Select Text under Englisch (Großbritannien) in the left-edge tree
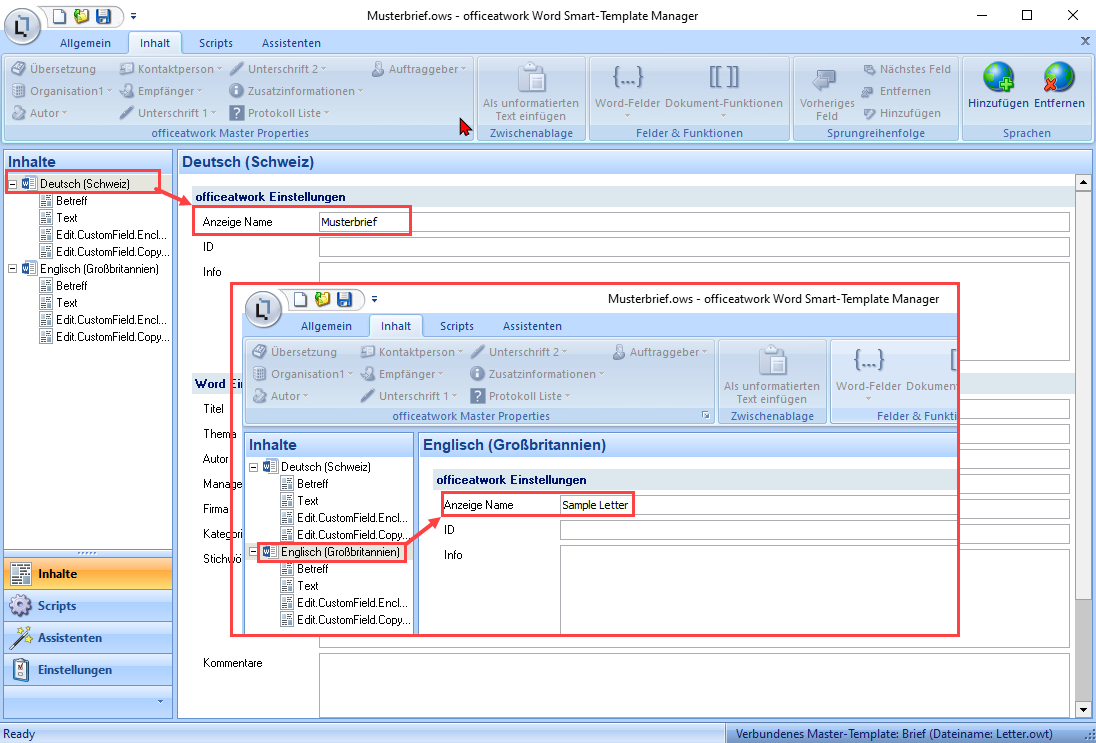The width and height of the screenshot is (1096, 743). (66, 303)
